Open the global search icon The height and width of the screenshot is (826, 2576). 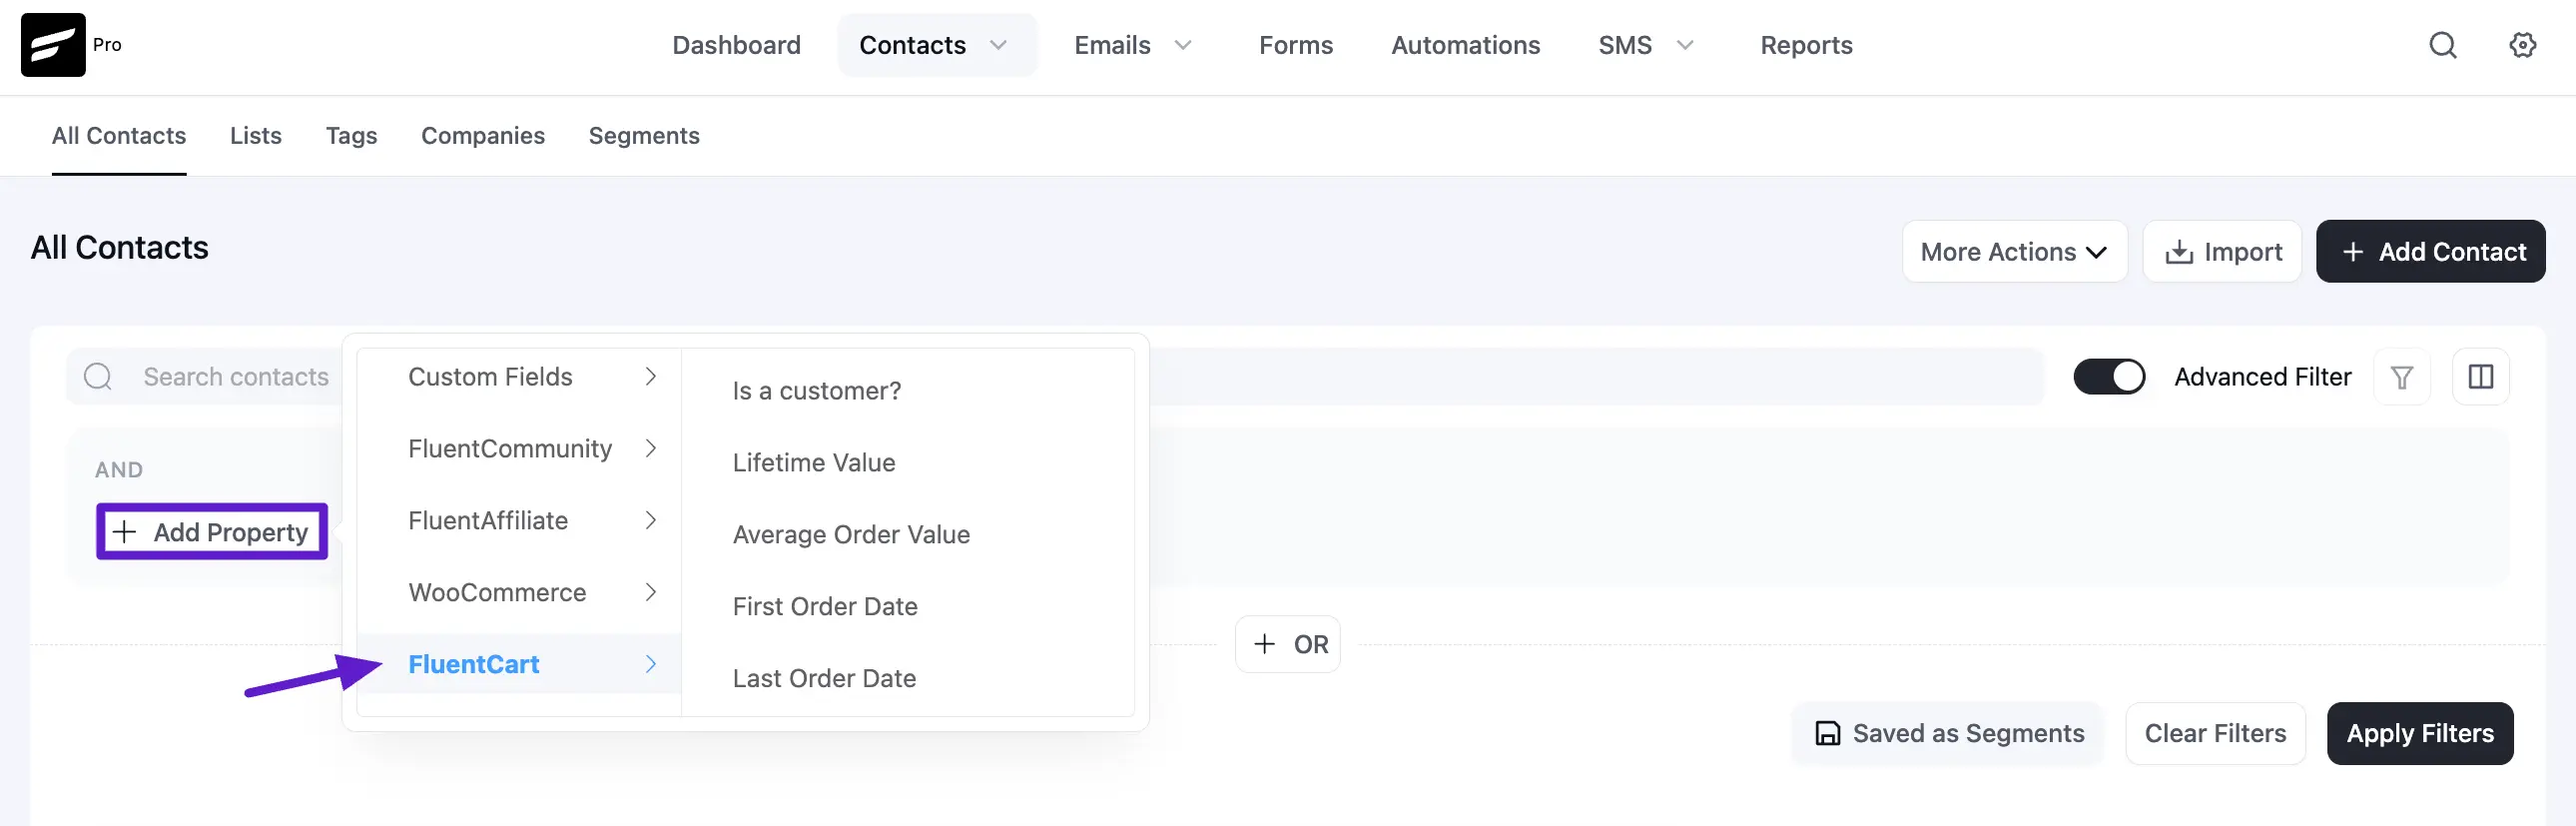pyautogui.click(x=2442, y=45)
